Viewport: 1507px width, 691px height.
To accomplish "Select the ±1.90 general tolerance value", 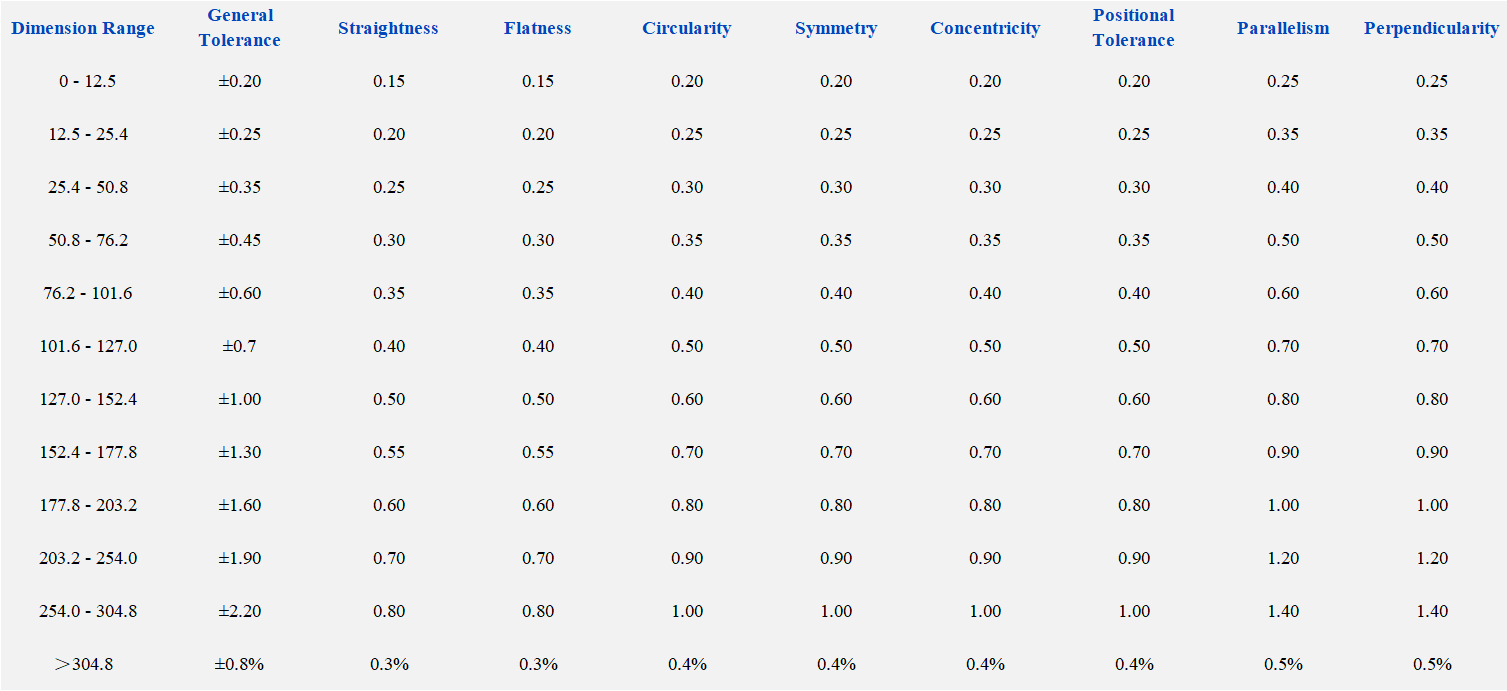I will (x=240, y=558).
